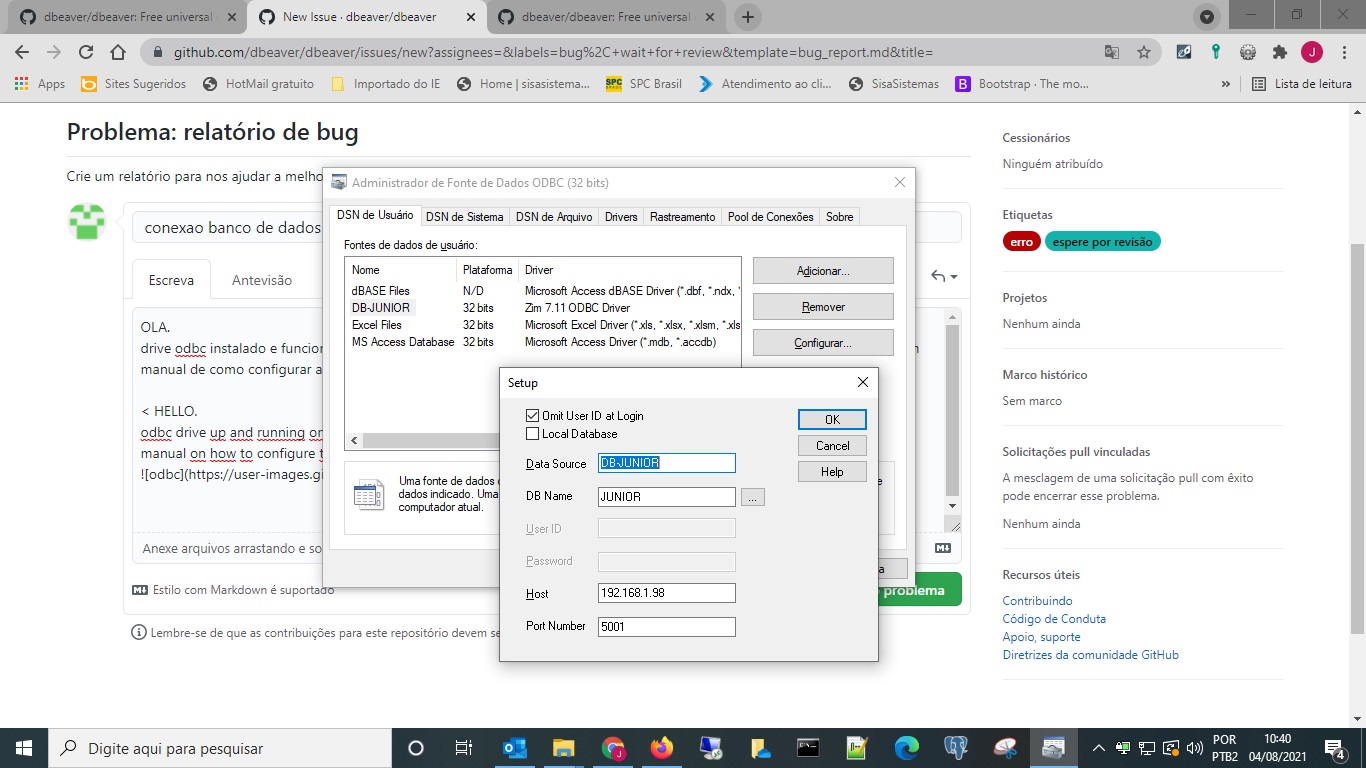Open the Drivers tab
This screenshot has width=1366, height=768.
click(x=621, y=216)
